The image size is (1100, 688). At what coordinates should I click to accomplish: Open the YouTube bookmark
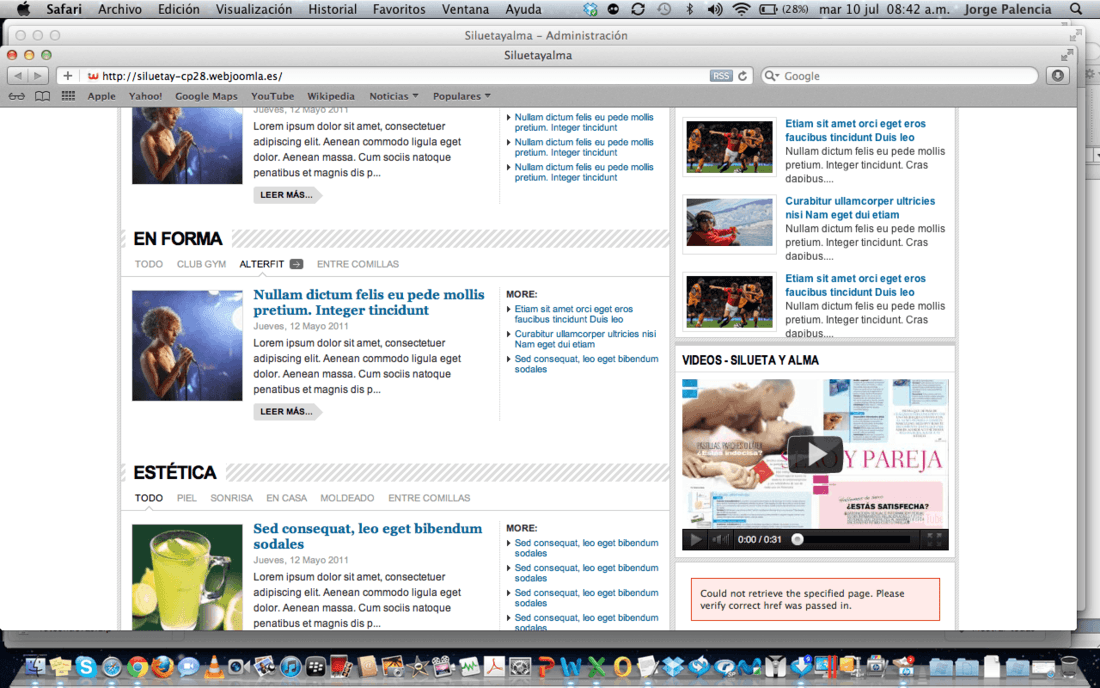[272, 96]
